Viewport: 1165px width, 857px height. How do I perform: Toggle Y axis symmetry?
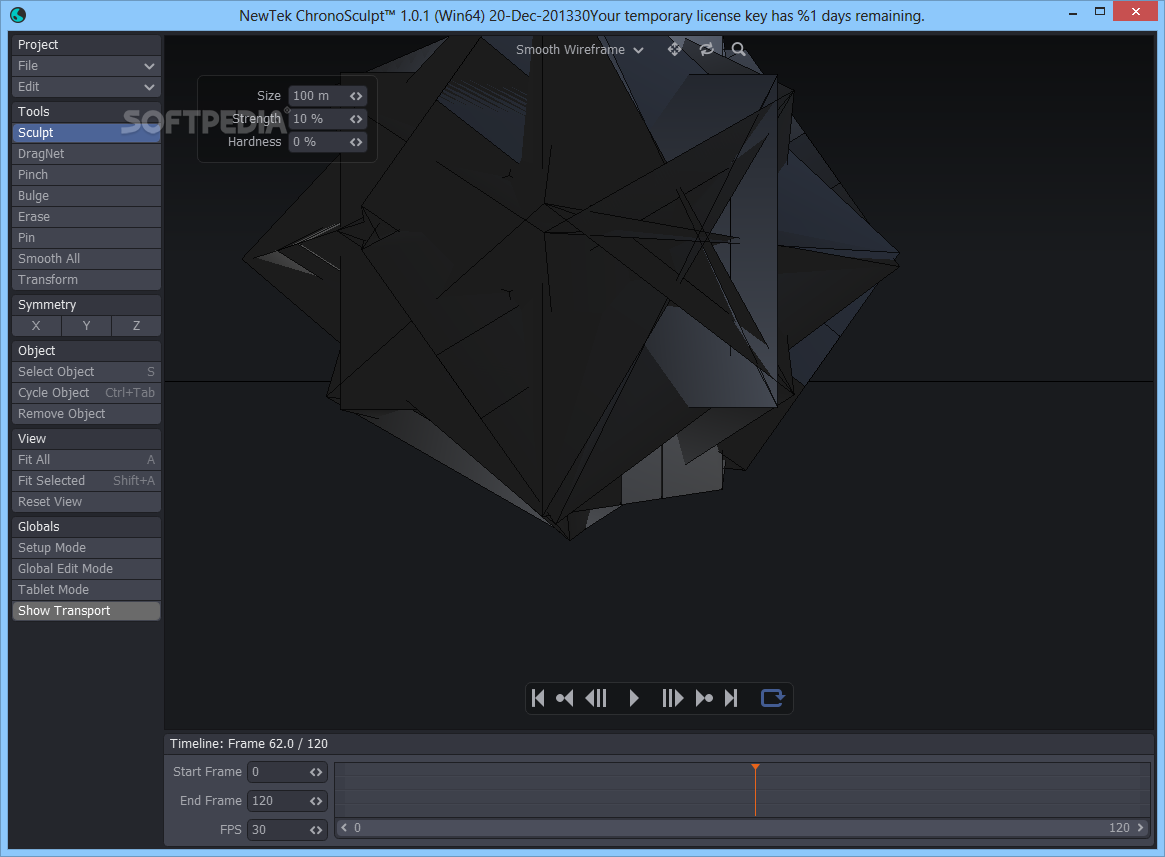(86, 326)
